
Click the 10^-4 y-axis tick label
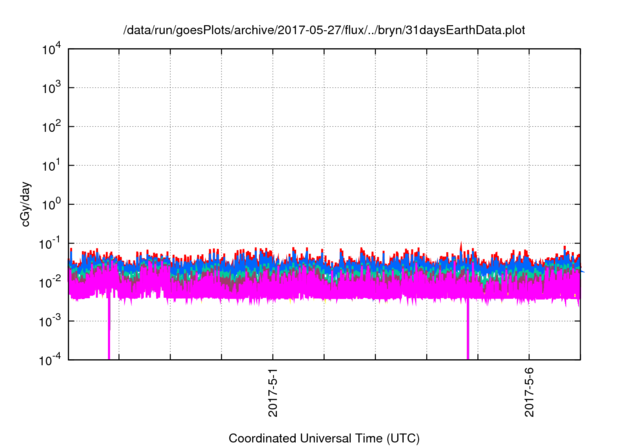[x=51, y=360]
